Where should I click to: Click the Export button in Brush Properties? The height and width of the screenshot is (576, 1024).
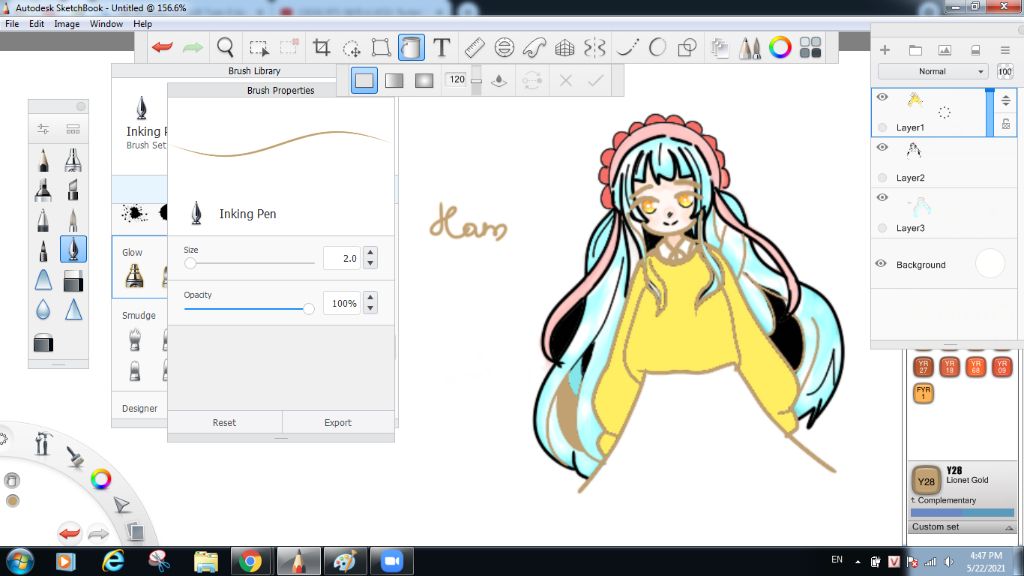point(338,423)
